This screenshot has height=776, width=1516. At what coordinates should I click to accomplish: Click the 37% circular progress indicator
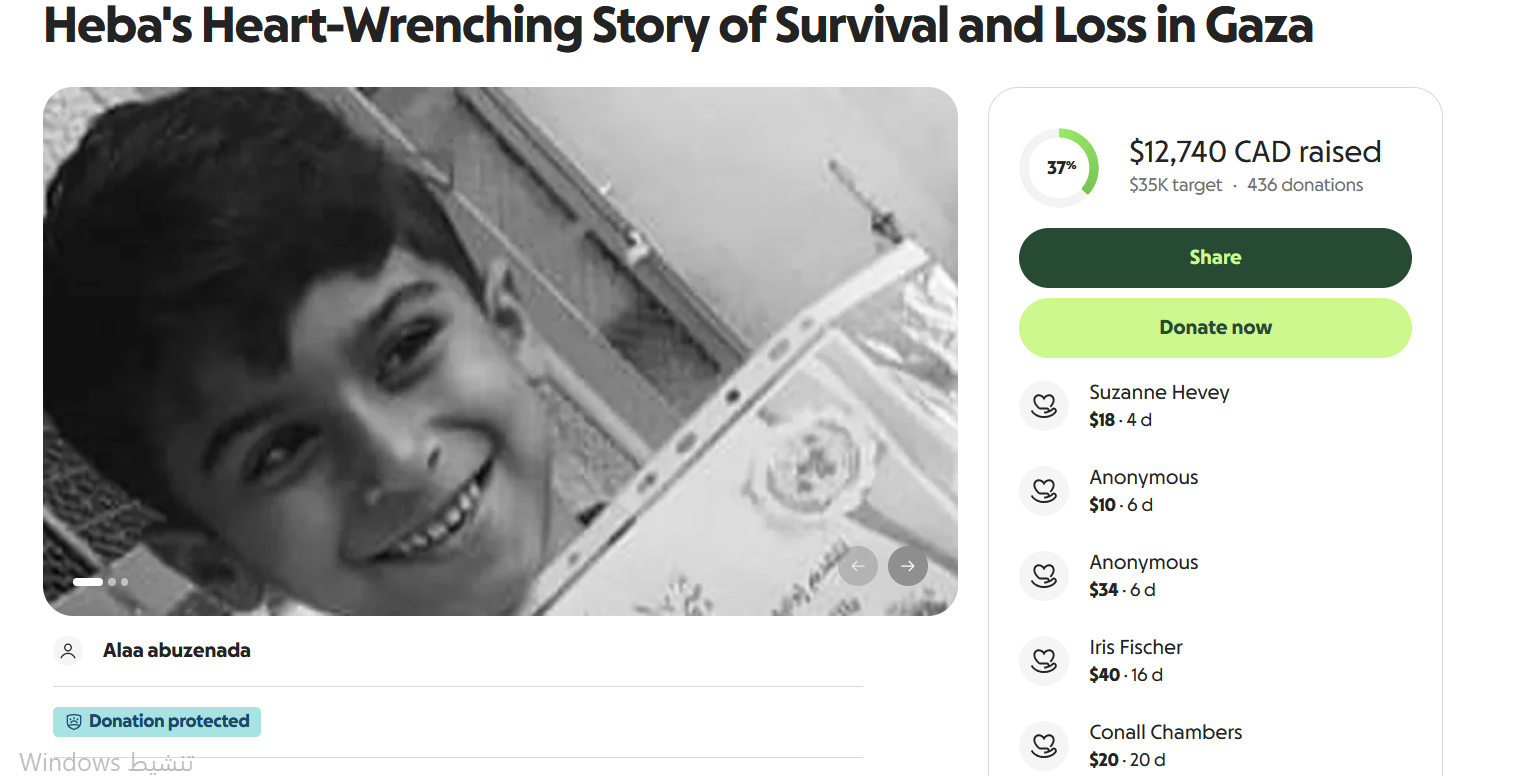pos(1060,168)
